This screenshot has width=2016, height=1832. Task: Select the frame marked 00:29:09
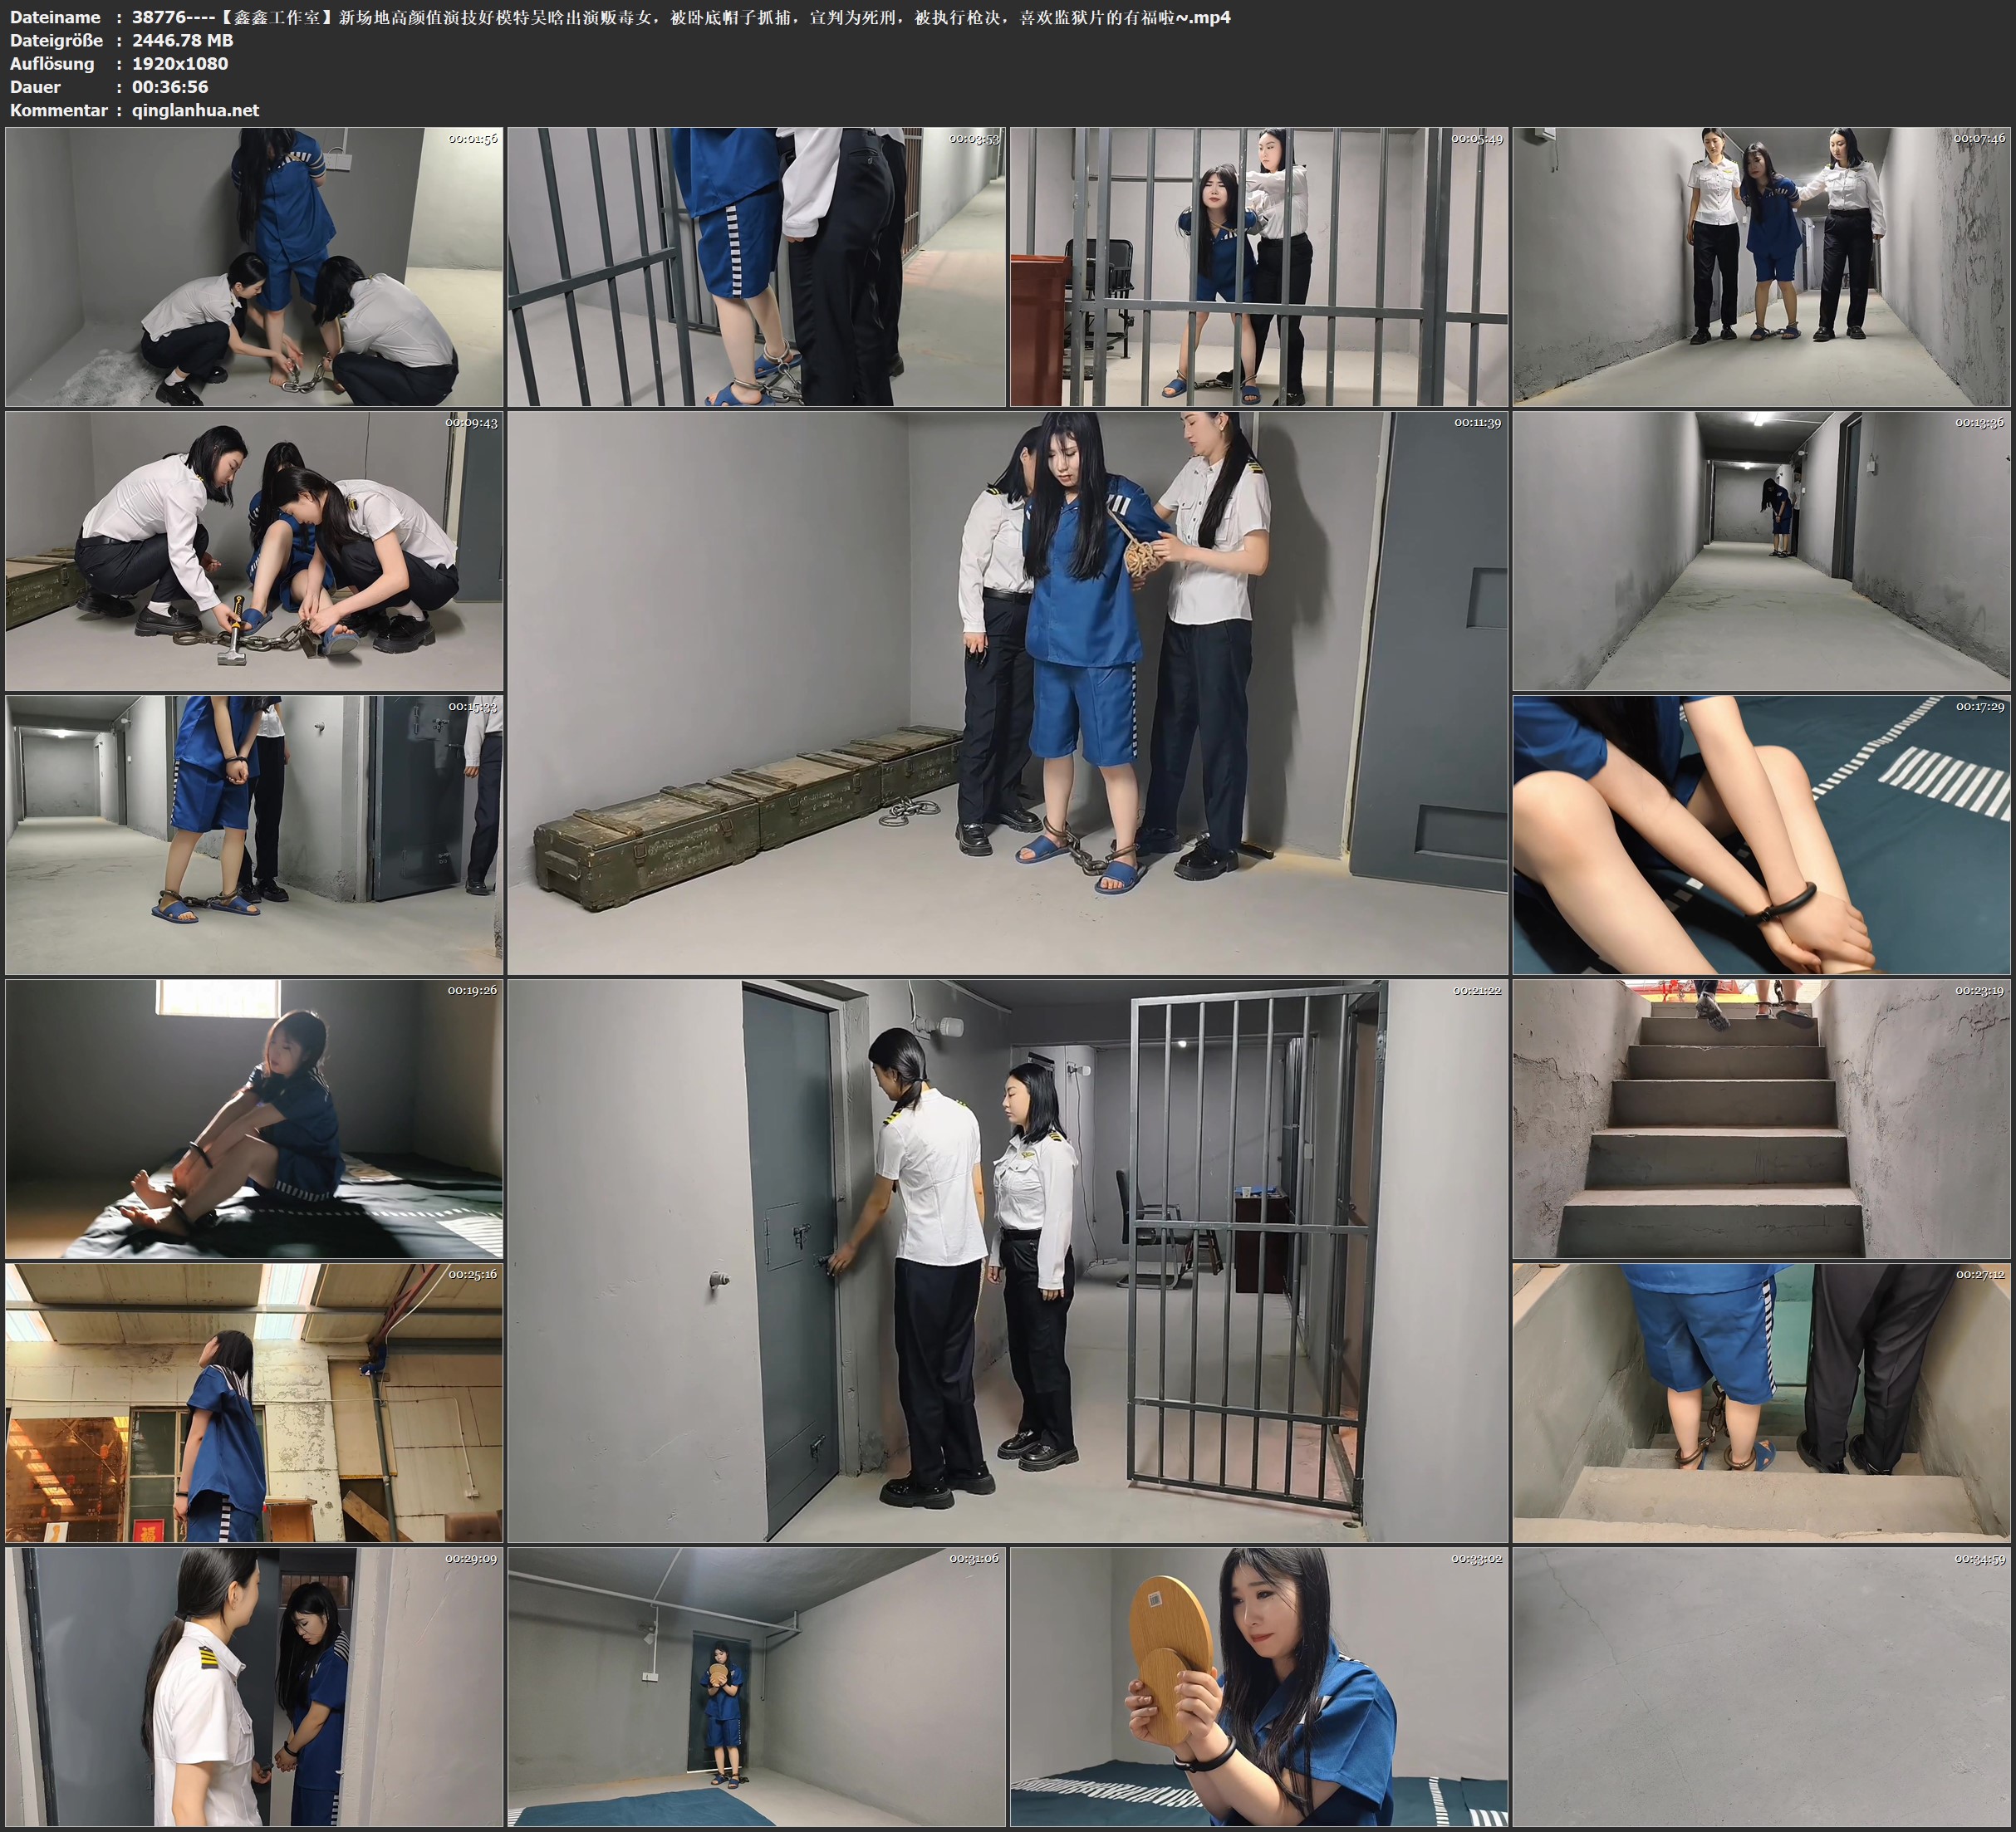(x=254, y=1686)
